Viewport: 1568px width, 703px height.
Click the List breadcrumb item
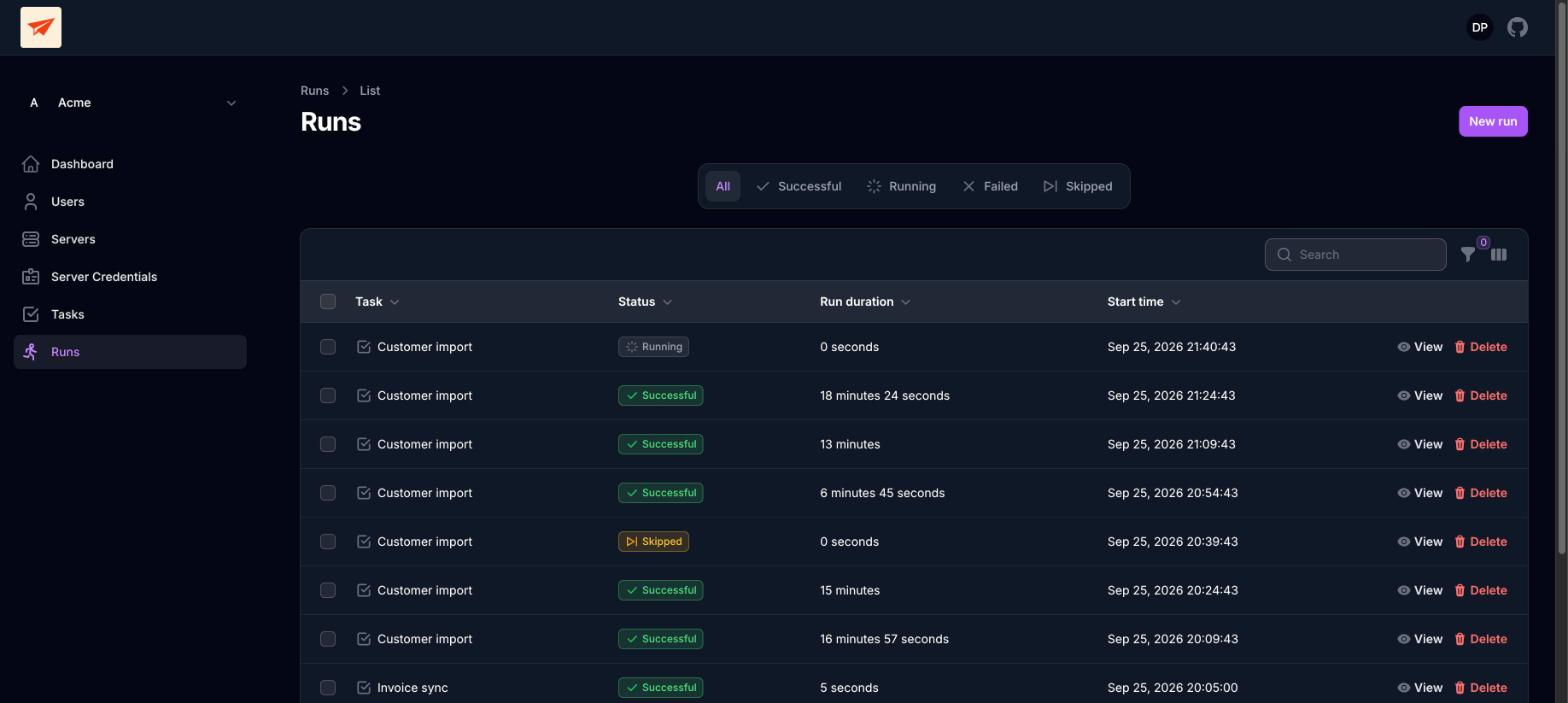coord(370,91)
